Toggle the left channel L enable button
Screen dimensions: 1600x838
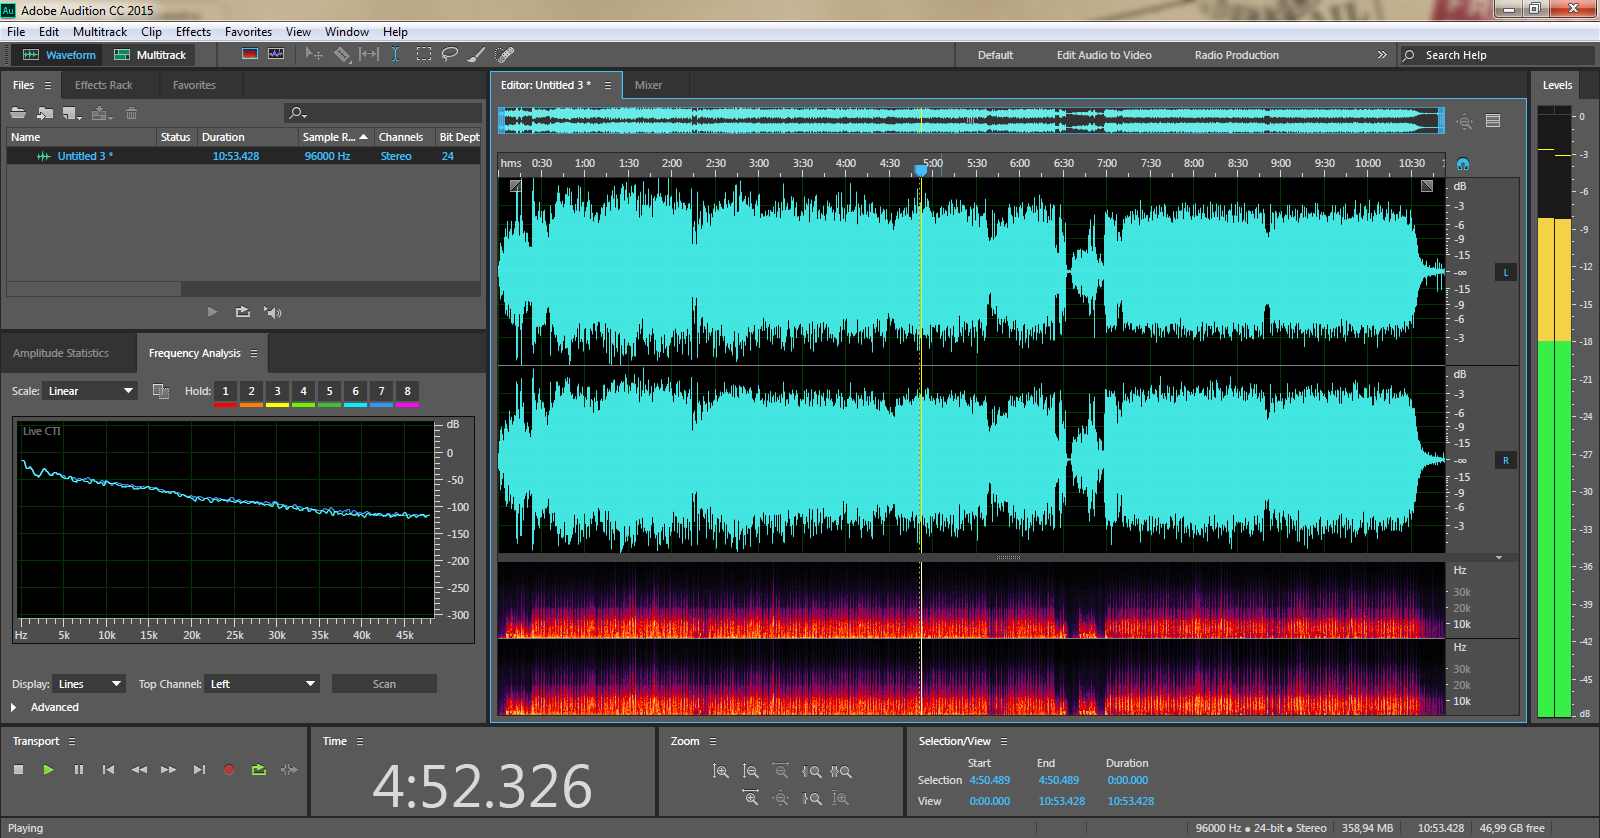click(x=1505, y=272)
